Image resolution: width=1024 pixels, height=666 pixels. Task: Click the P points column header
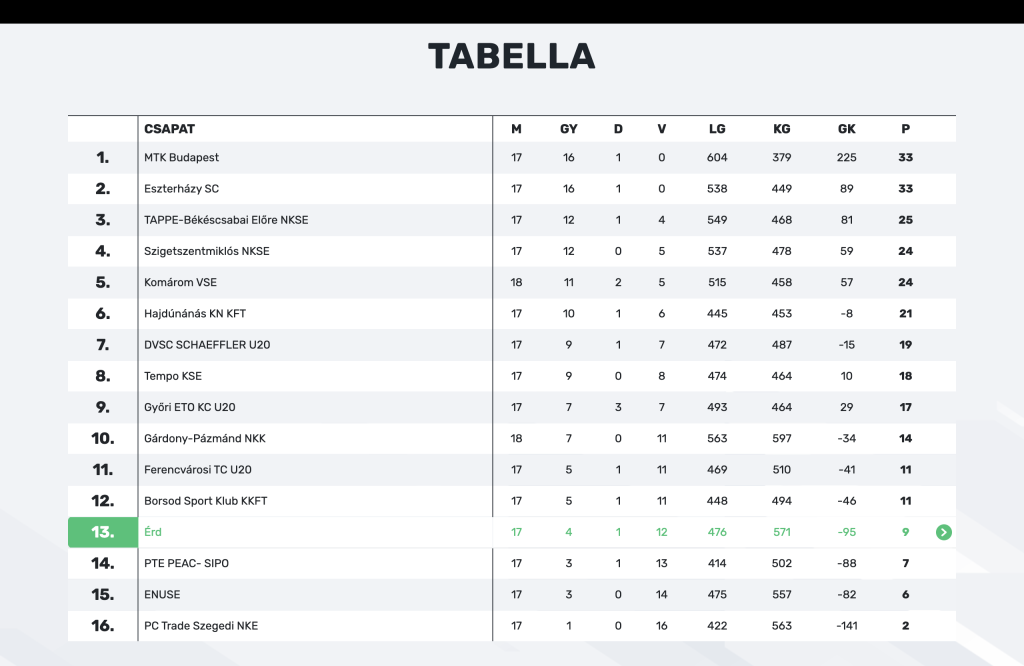[x=905, y=129]
